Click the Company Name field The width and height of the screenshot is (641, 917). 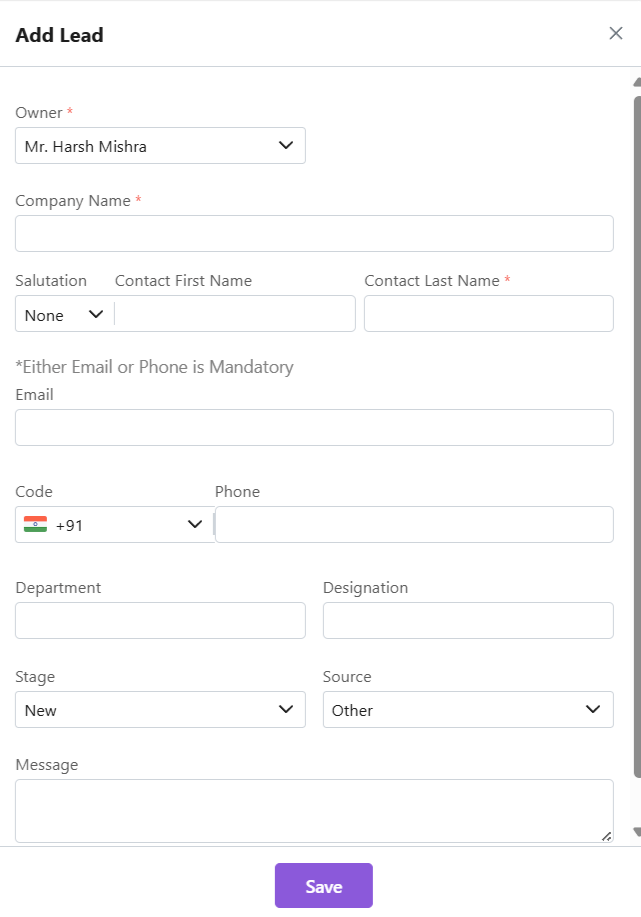coord(314,233)
